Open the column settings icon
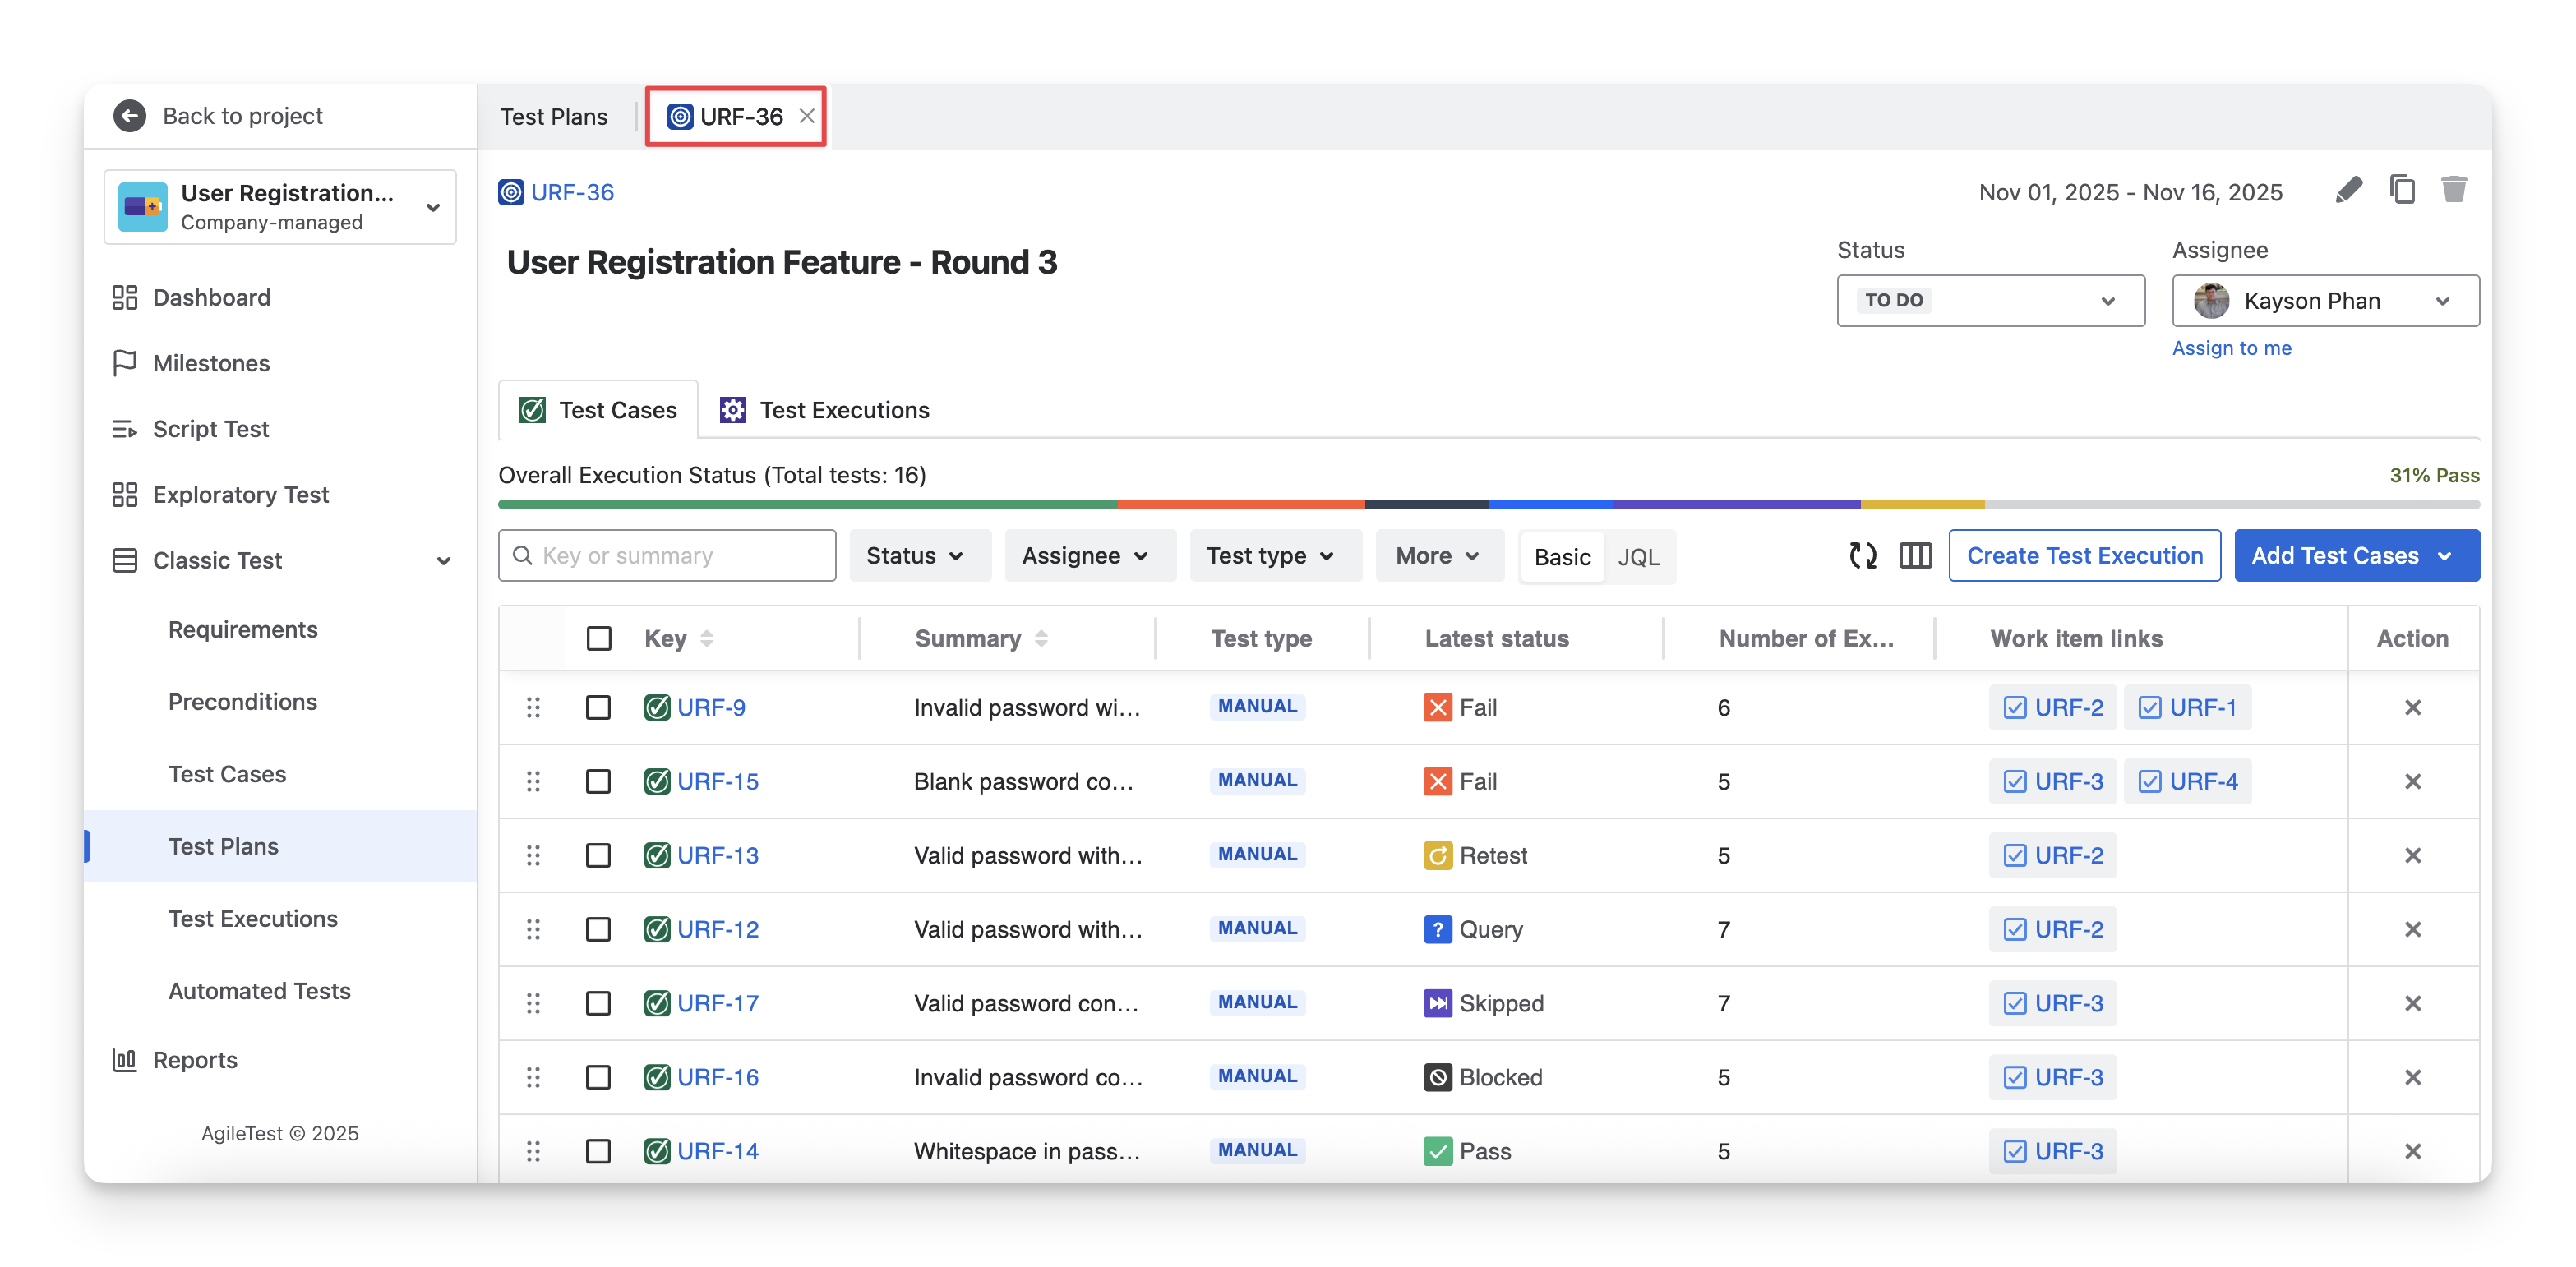Viewport: 2576px width, 1267px height. tap(1915, 555)
